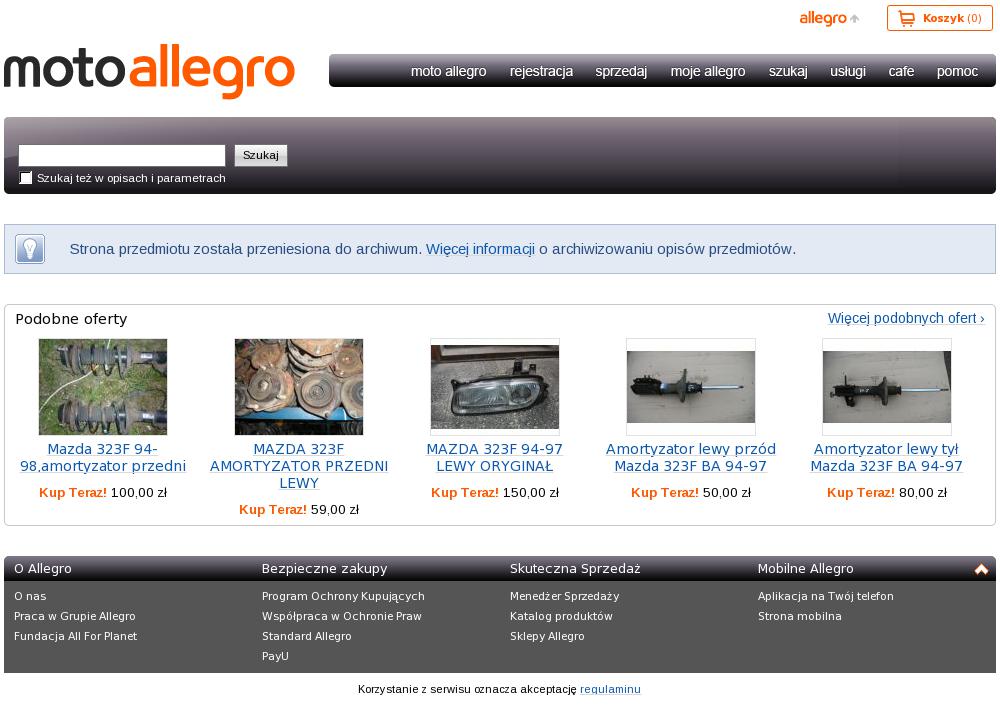Open 'Amortyzator lewy przód Mazda 323F' offer link

691,458
